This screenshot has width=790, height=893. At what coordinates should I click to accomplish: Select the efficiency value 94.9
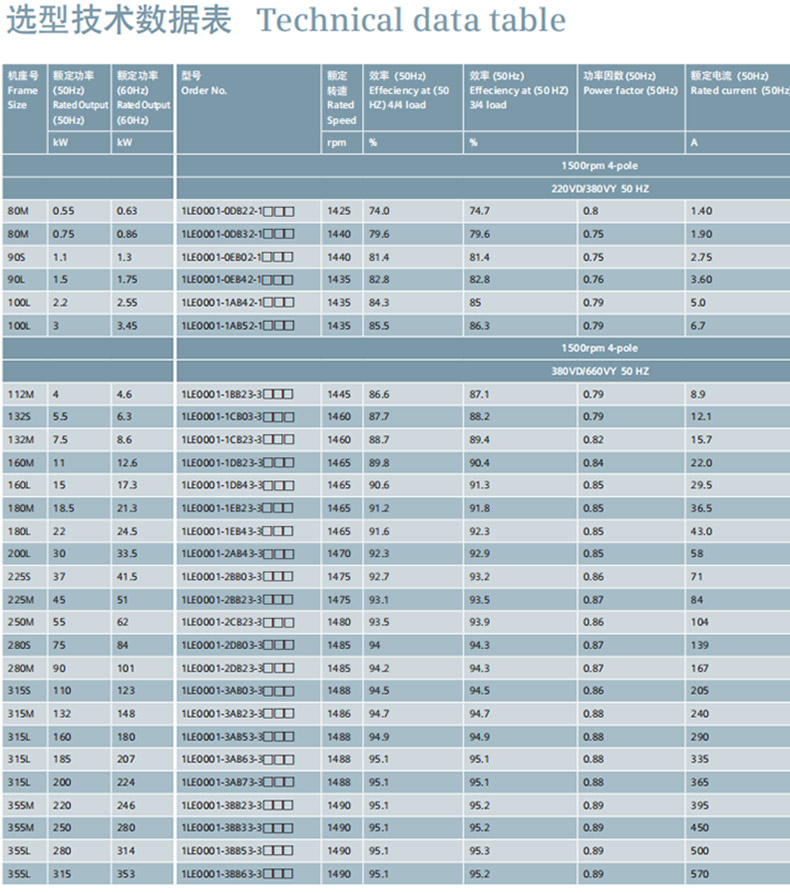379,737
